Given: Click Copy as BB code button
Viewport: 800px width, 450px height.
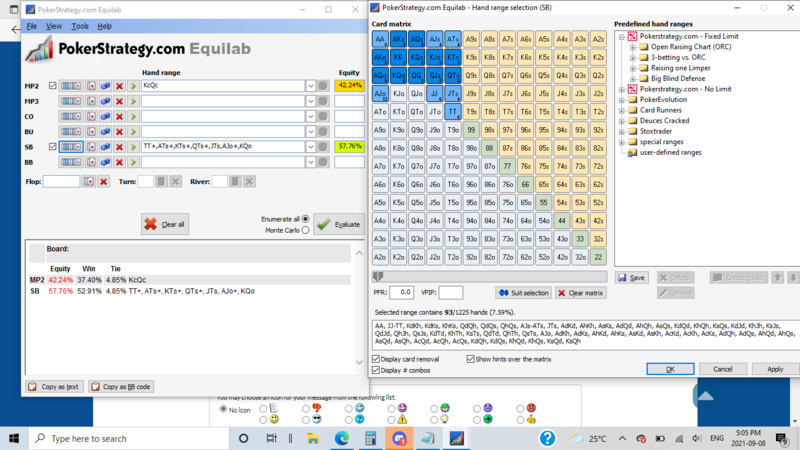Looking at the screenshot, I should (x=121, y=387).
